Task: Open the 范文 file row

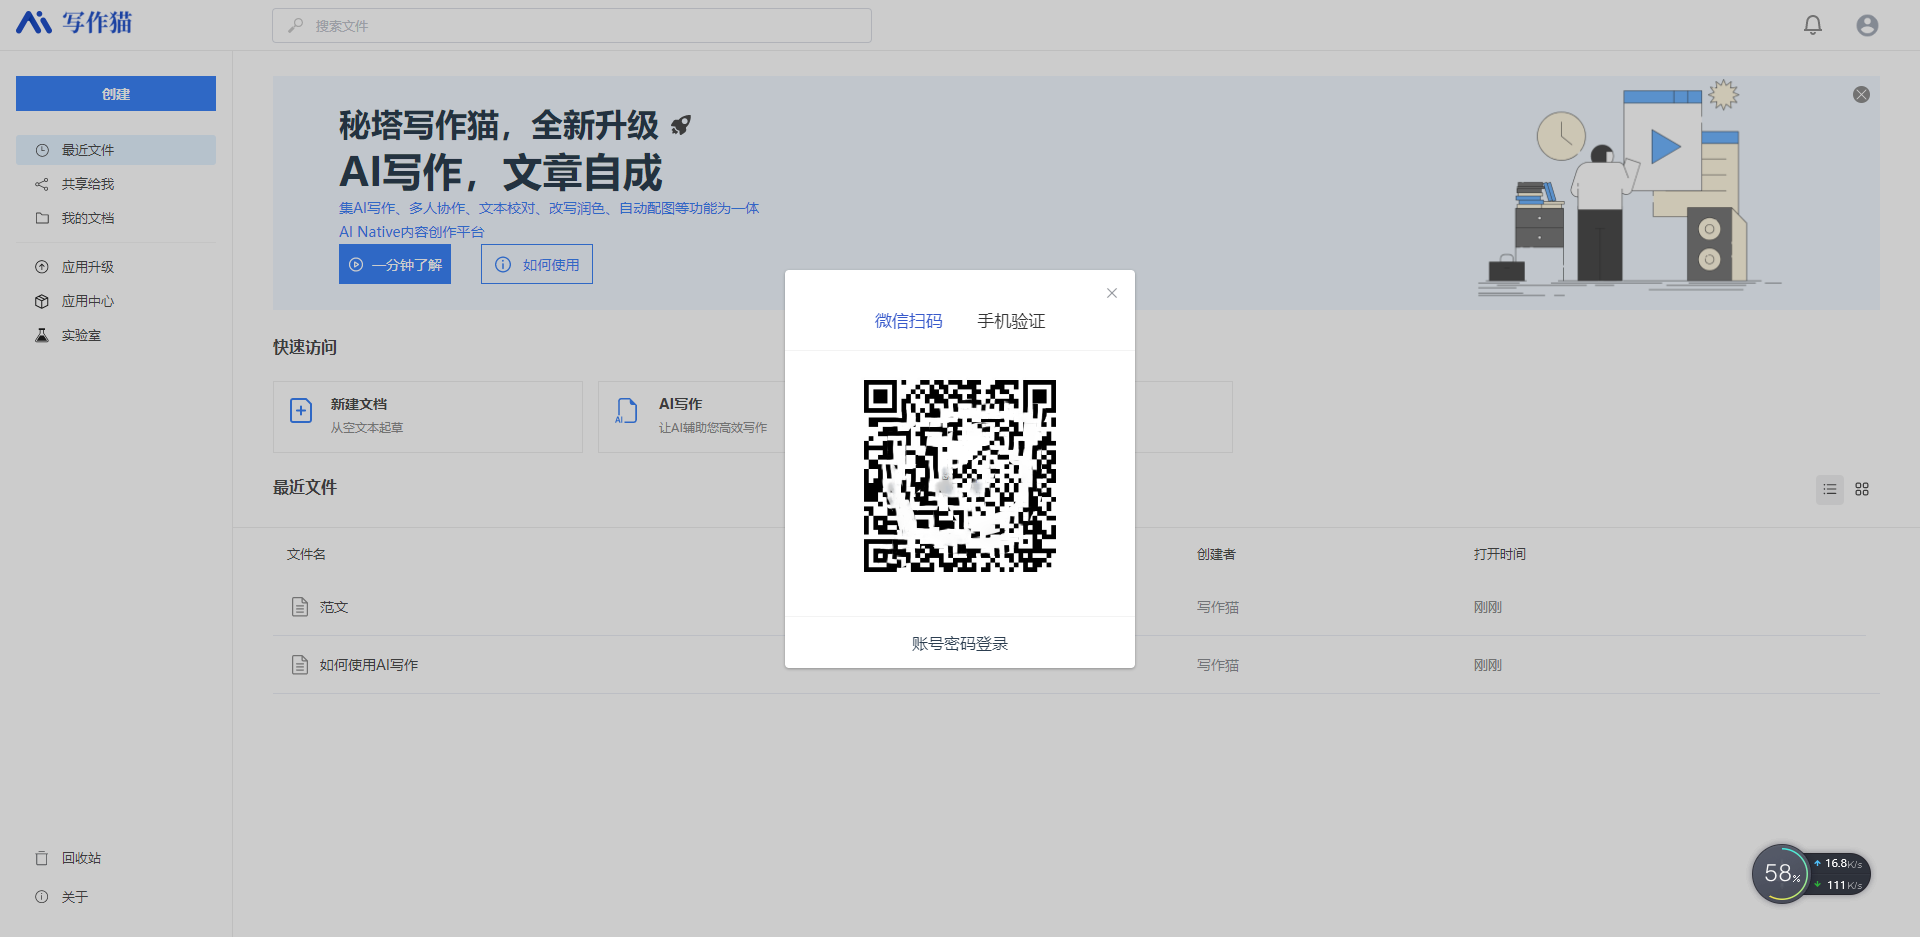Action: (1076, 607)
